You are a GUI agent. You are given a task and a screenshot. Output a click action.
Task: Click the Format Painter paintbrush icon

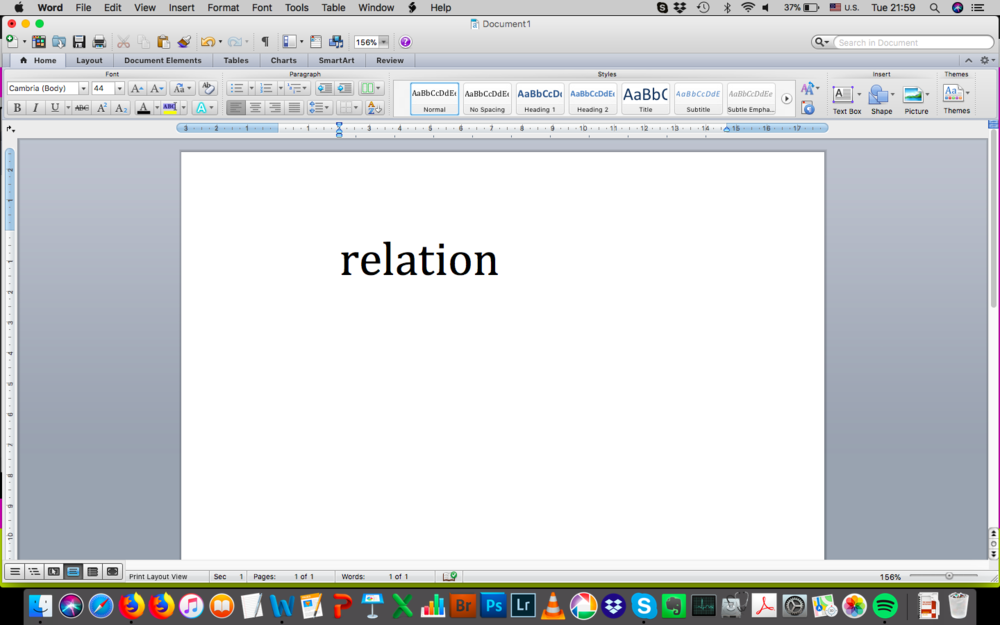(x=184, y=42)
